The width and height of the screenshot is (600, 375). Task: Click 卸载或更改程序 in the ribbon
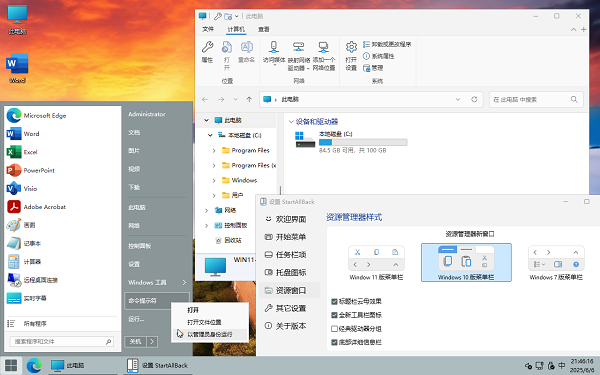tap(387, 44)
